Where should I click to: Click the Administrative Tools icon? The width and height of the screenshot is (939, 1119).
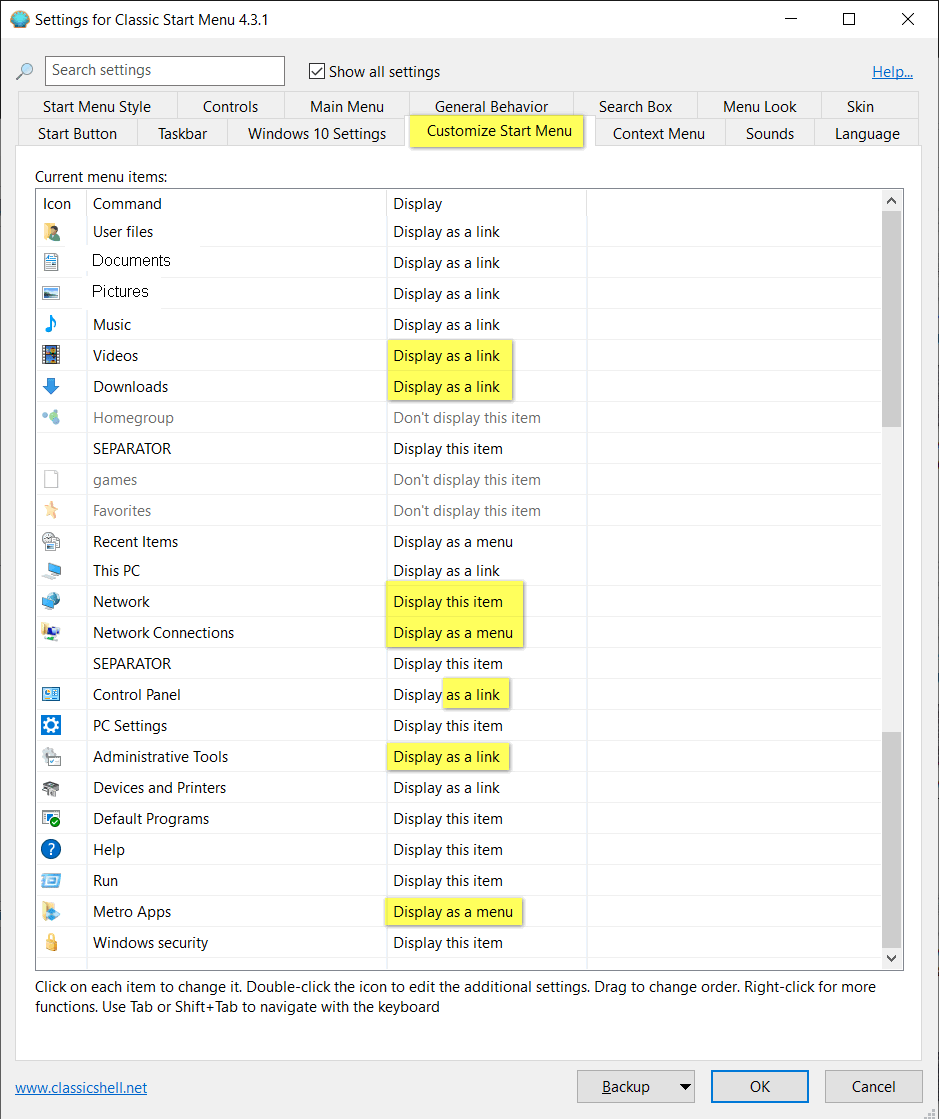coord(51,756)
